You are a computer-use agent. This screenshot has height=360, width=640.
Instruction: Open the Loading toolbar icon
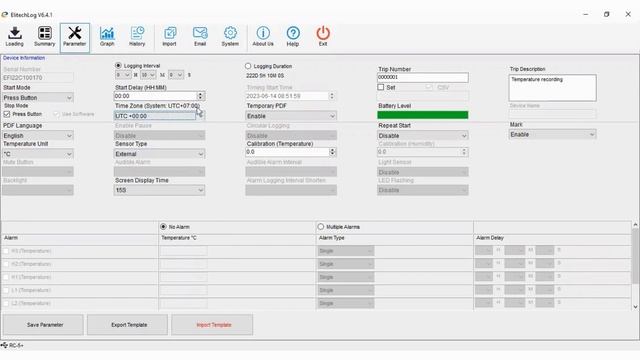[15, 37]
